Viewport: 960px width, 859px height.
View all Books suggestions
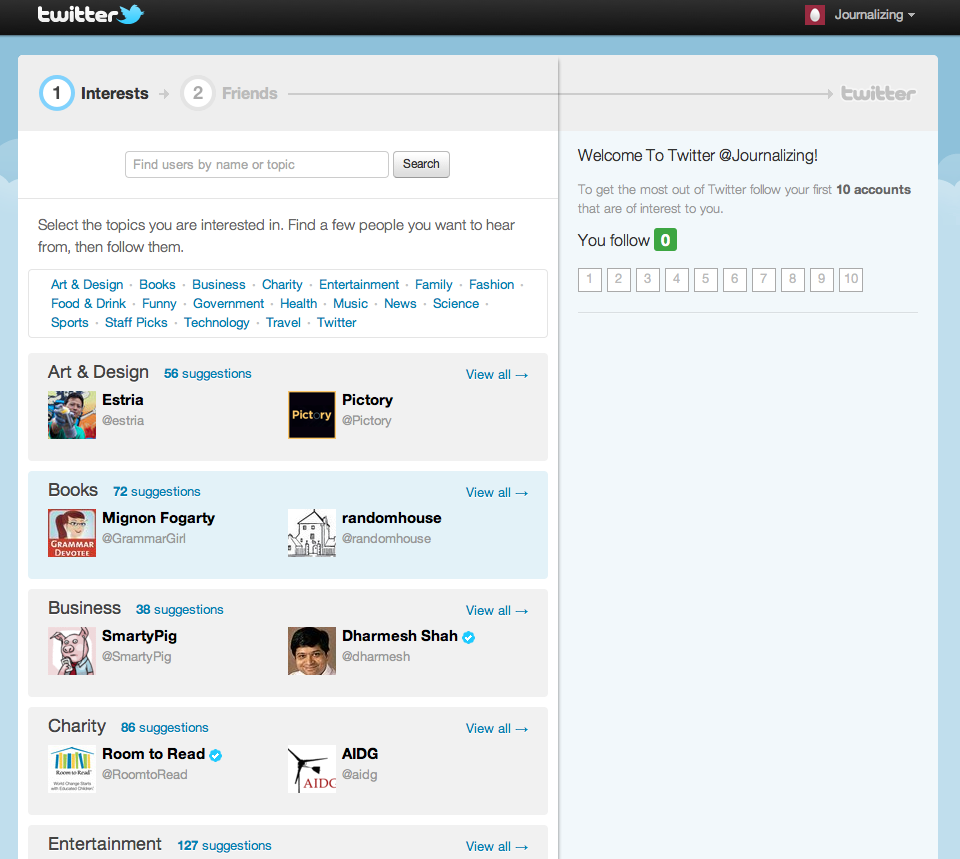(497, 493)
